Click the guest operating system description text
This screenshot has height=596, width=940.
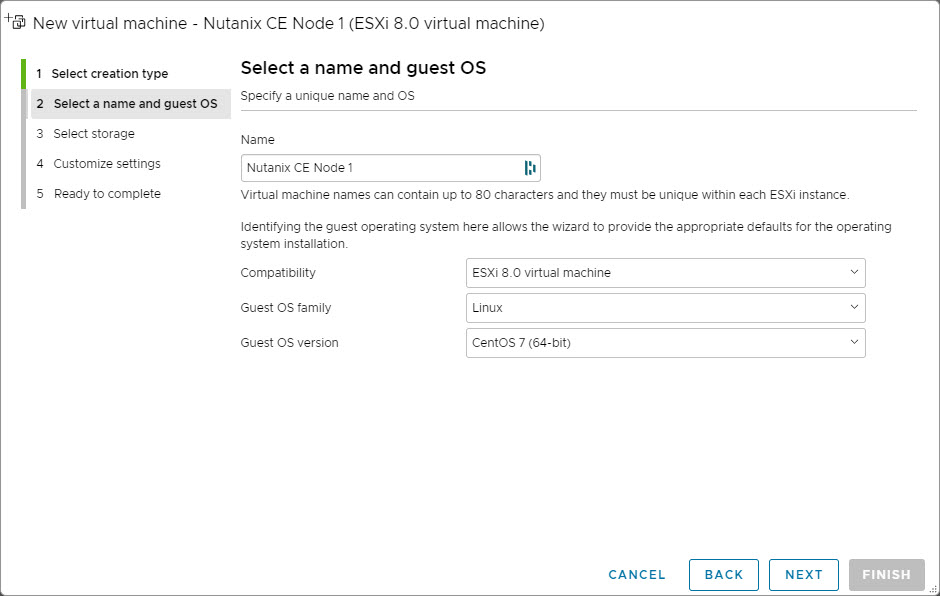pyautogui.click(x=566, y=235)
